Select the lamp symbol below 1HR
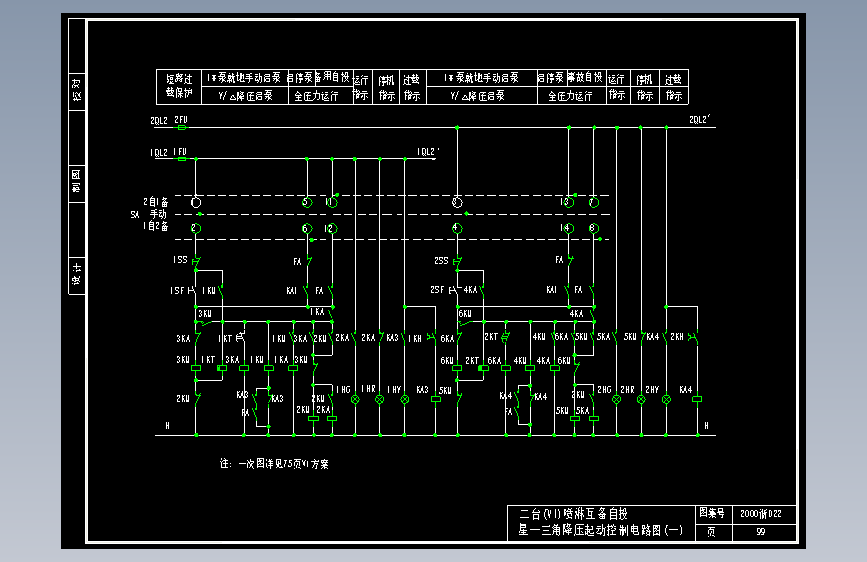The image size is (867, 562). [380, 399]
